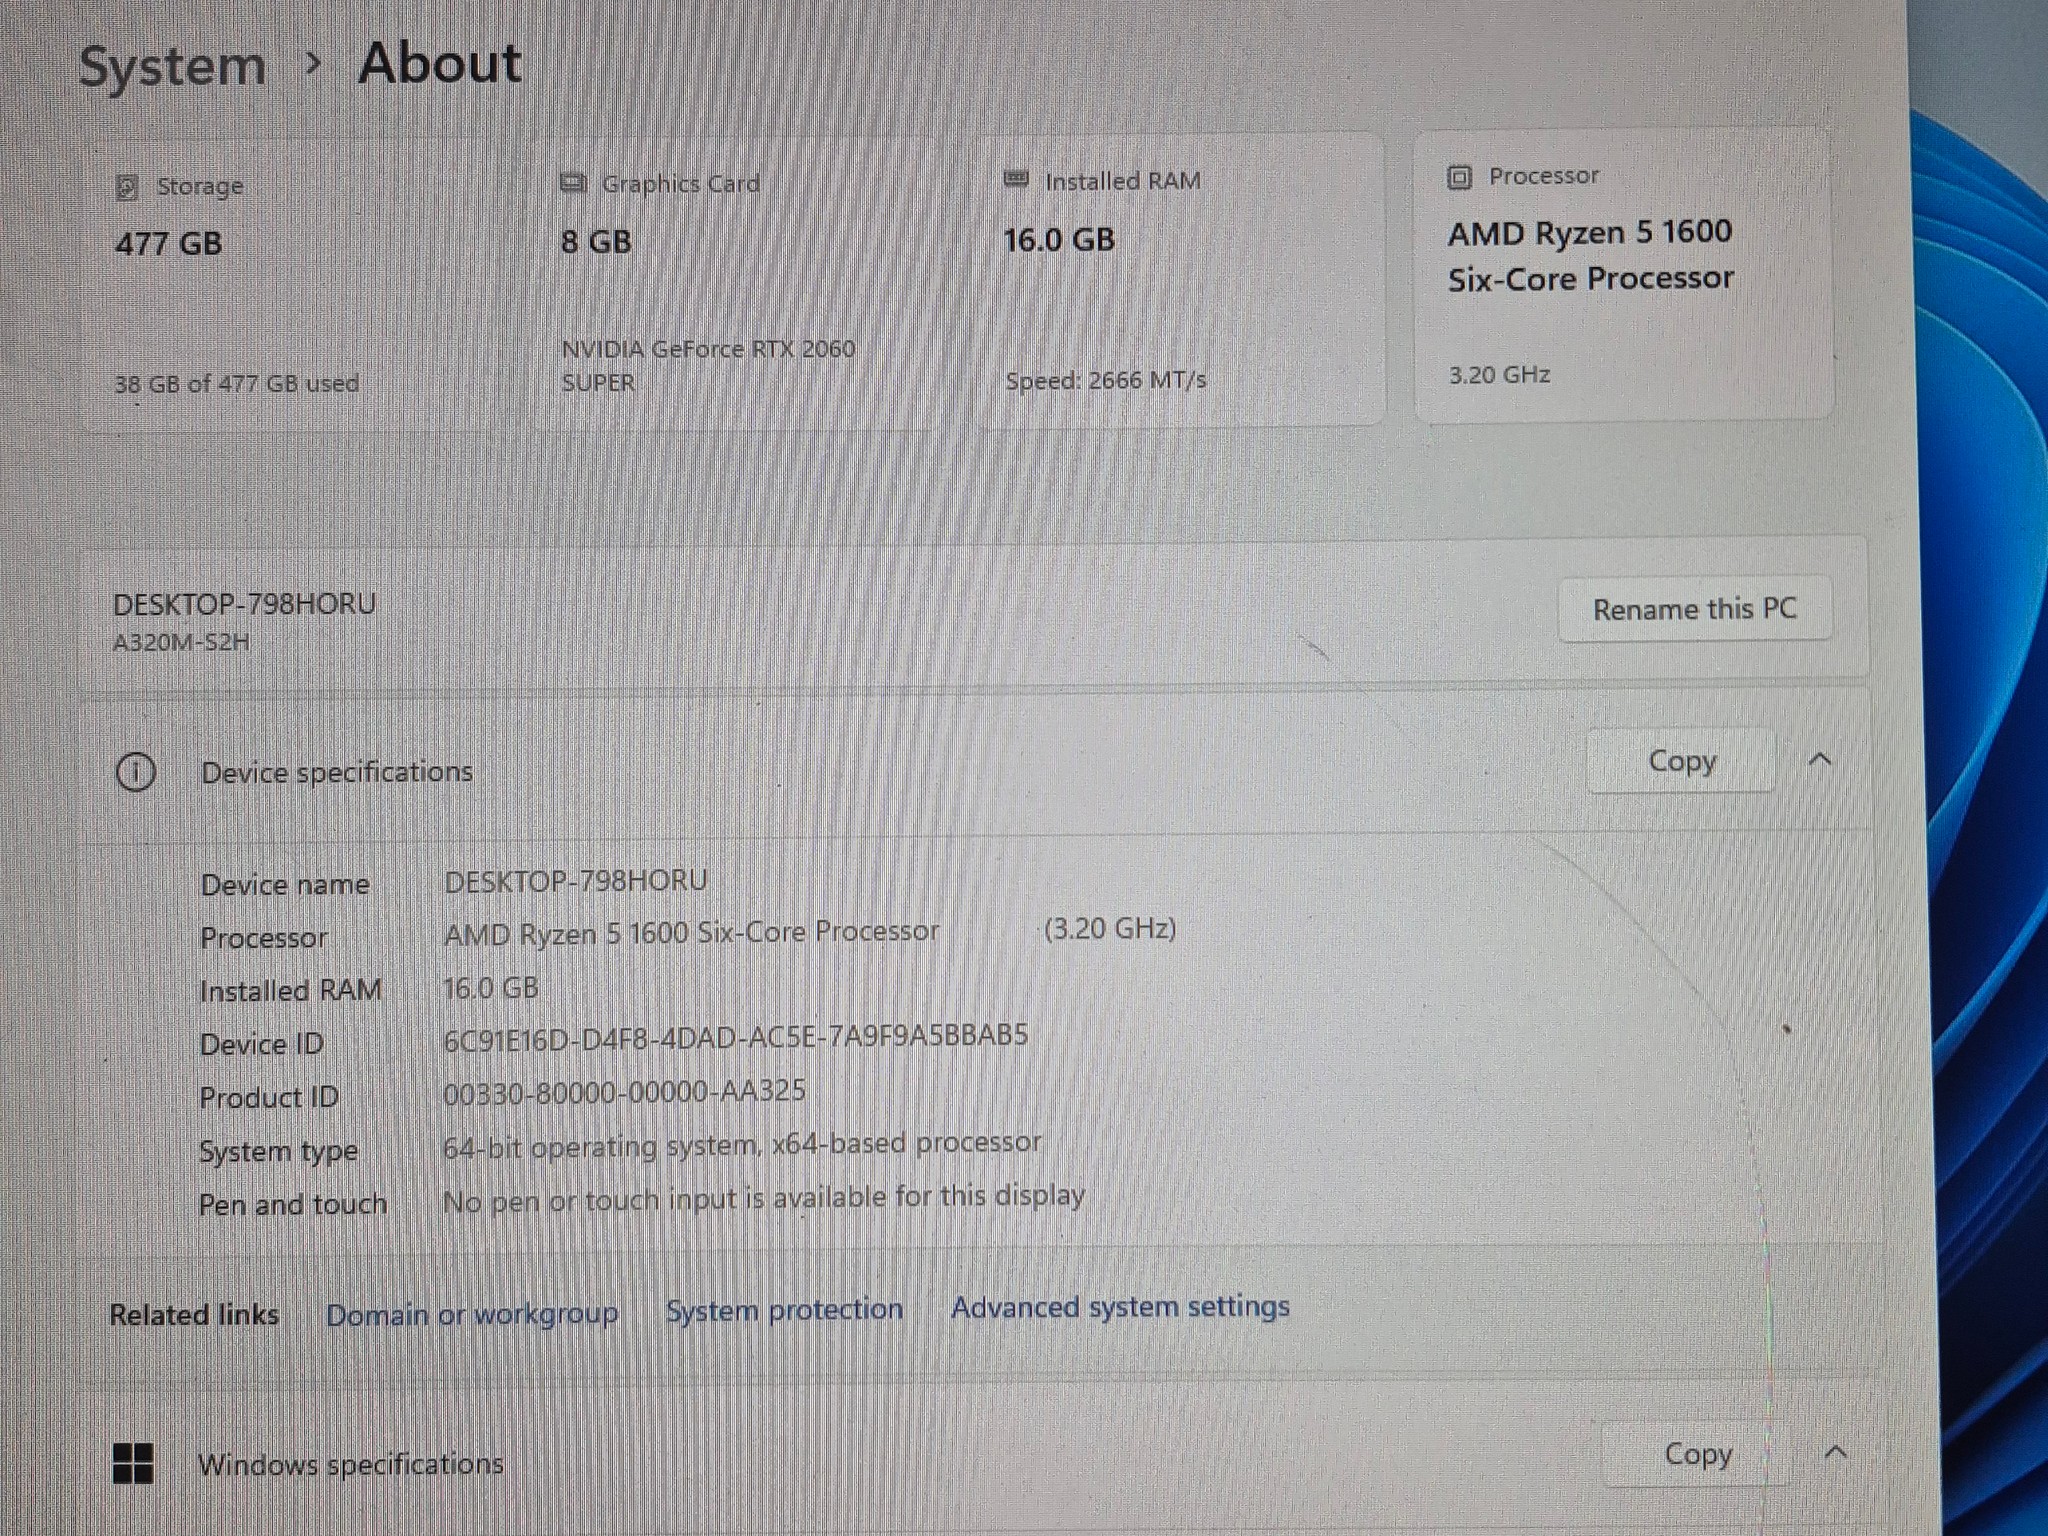2048x1536 pixels.
Task: Click the Installed RAM icon
Action: (1016, 179)
